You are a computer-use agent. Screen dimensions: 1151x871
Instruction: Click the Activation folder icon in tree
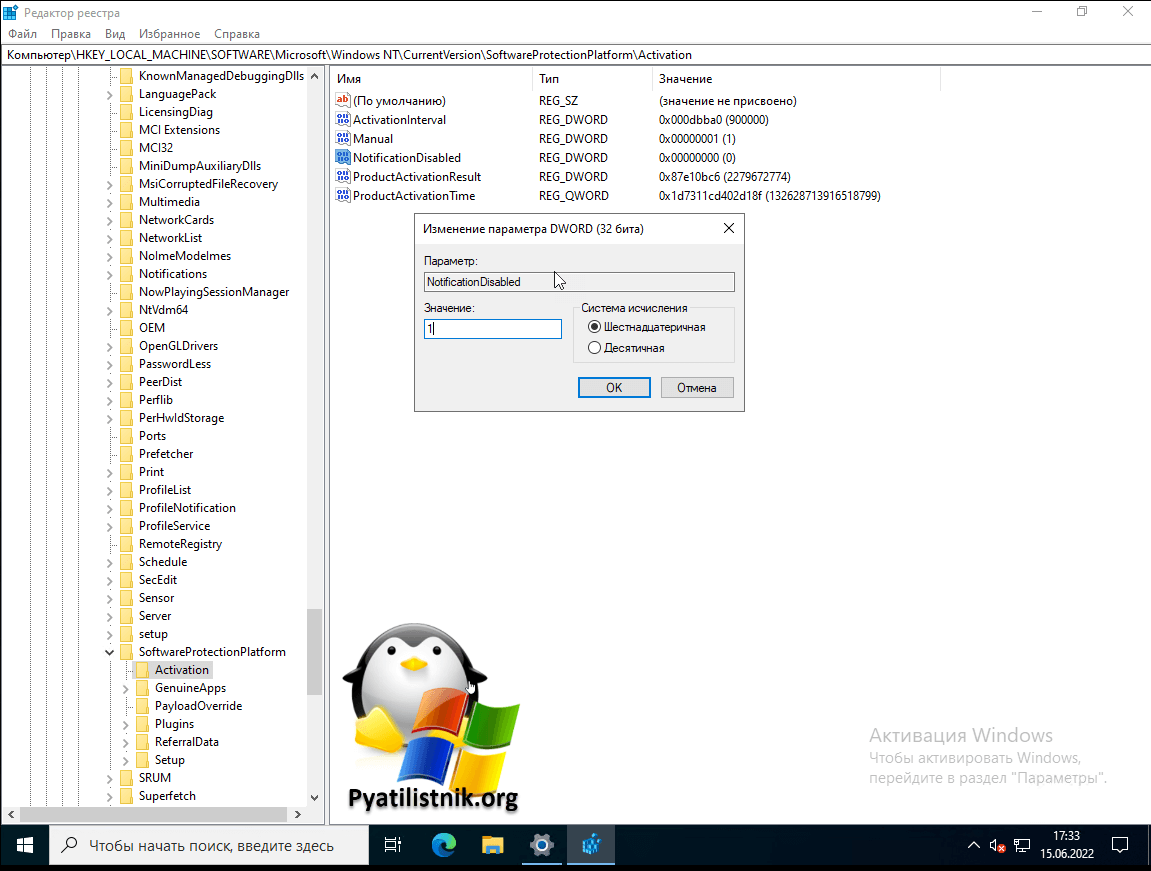(142, 670)
